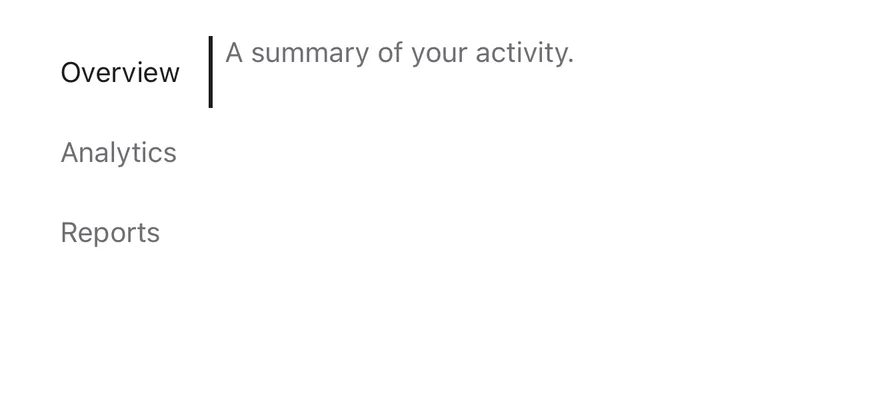This screenshot has width=880, height=400.
Task: Click the black active-tab indicator bar
Action: pos(210,72)
